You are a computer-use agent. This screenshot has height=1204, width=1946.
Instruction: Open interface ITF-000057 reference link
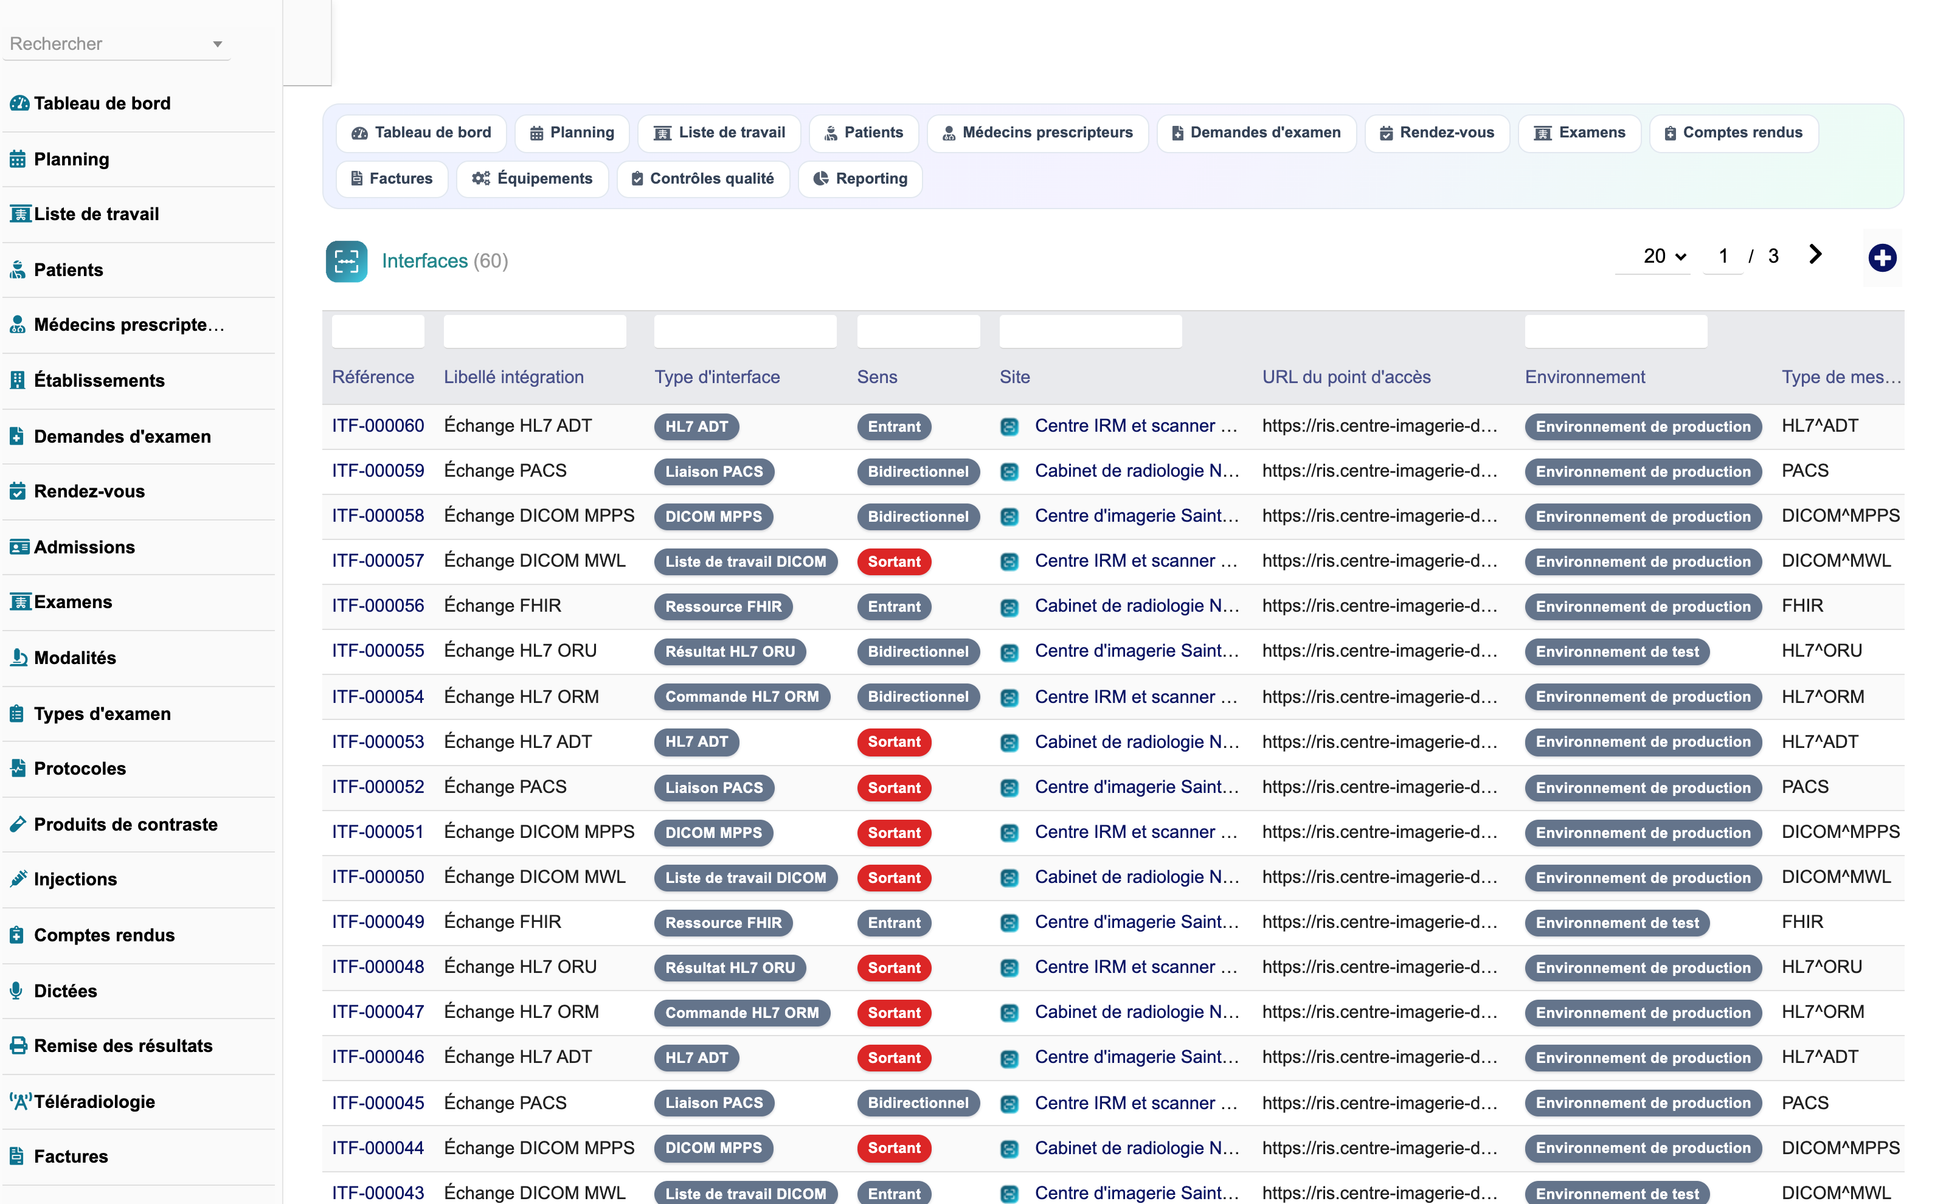click(378, 561)
